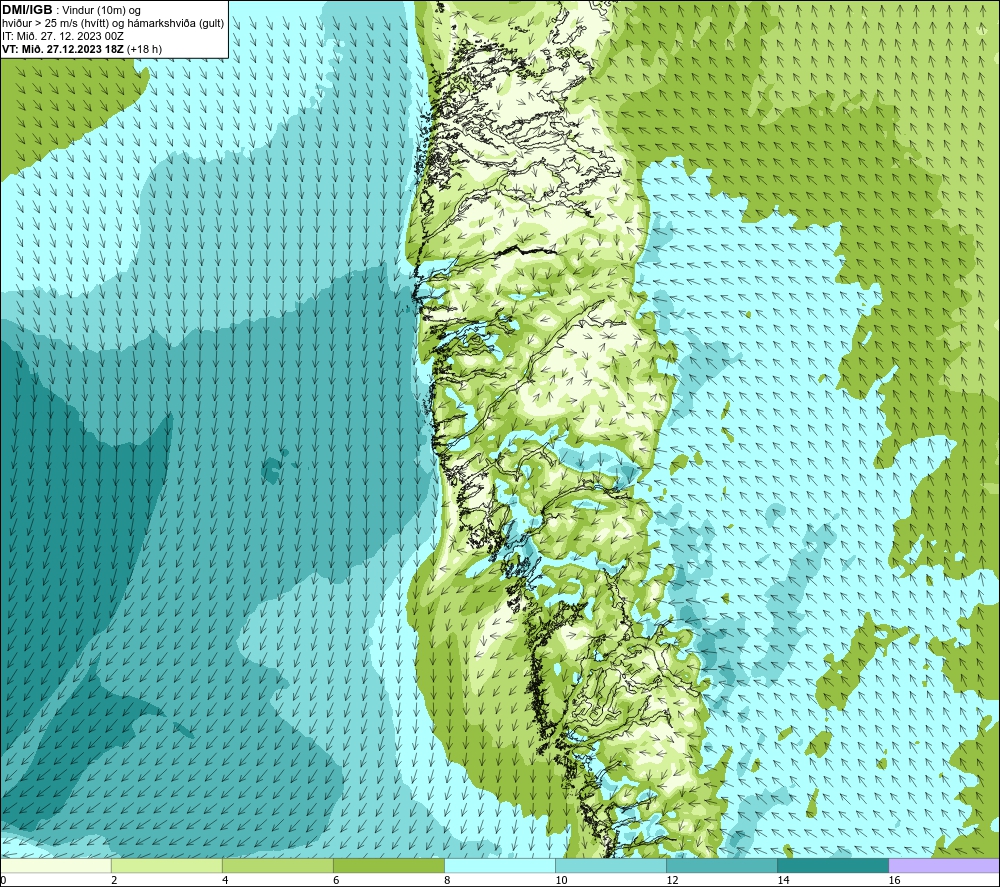Click the 6–8 m/s olive green legend swatch

point(388,865)
